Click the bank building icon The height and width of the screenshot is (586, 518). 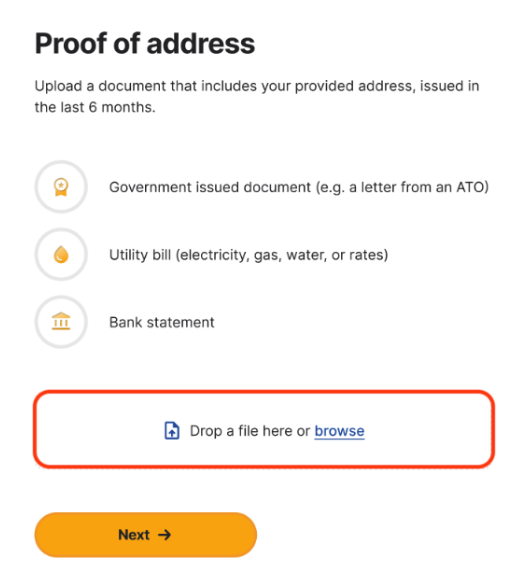[61, 321]
